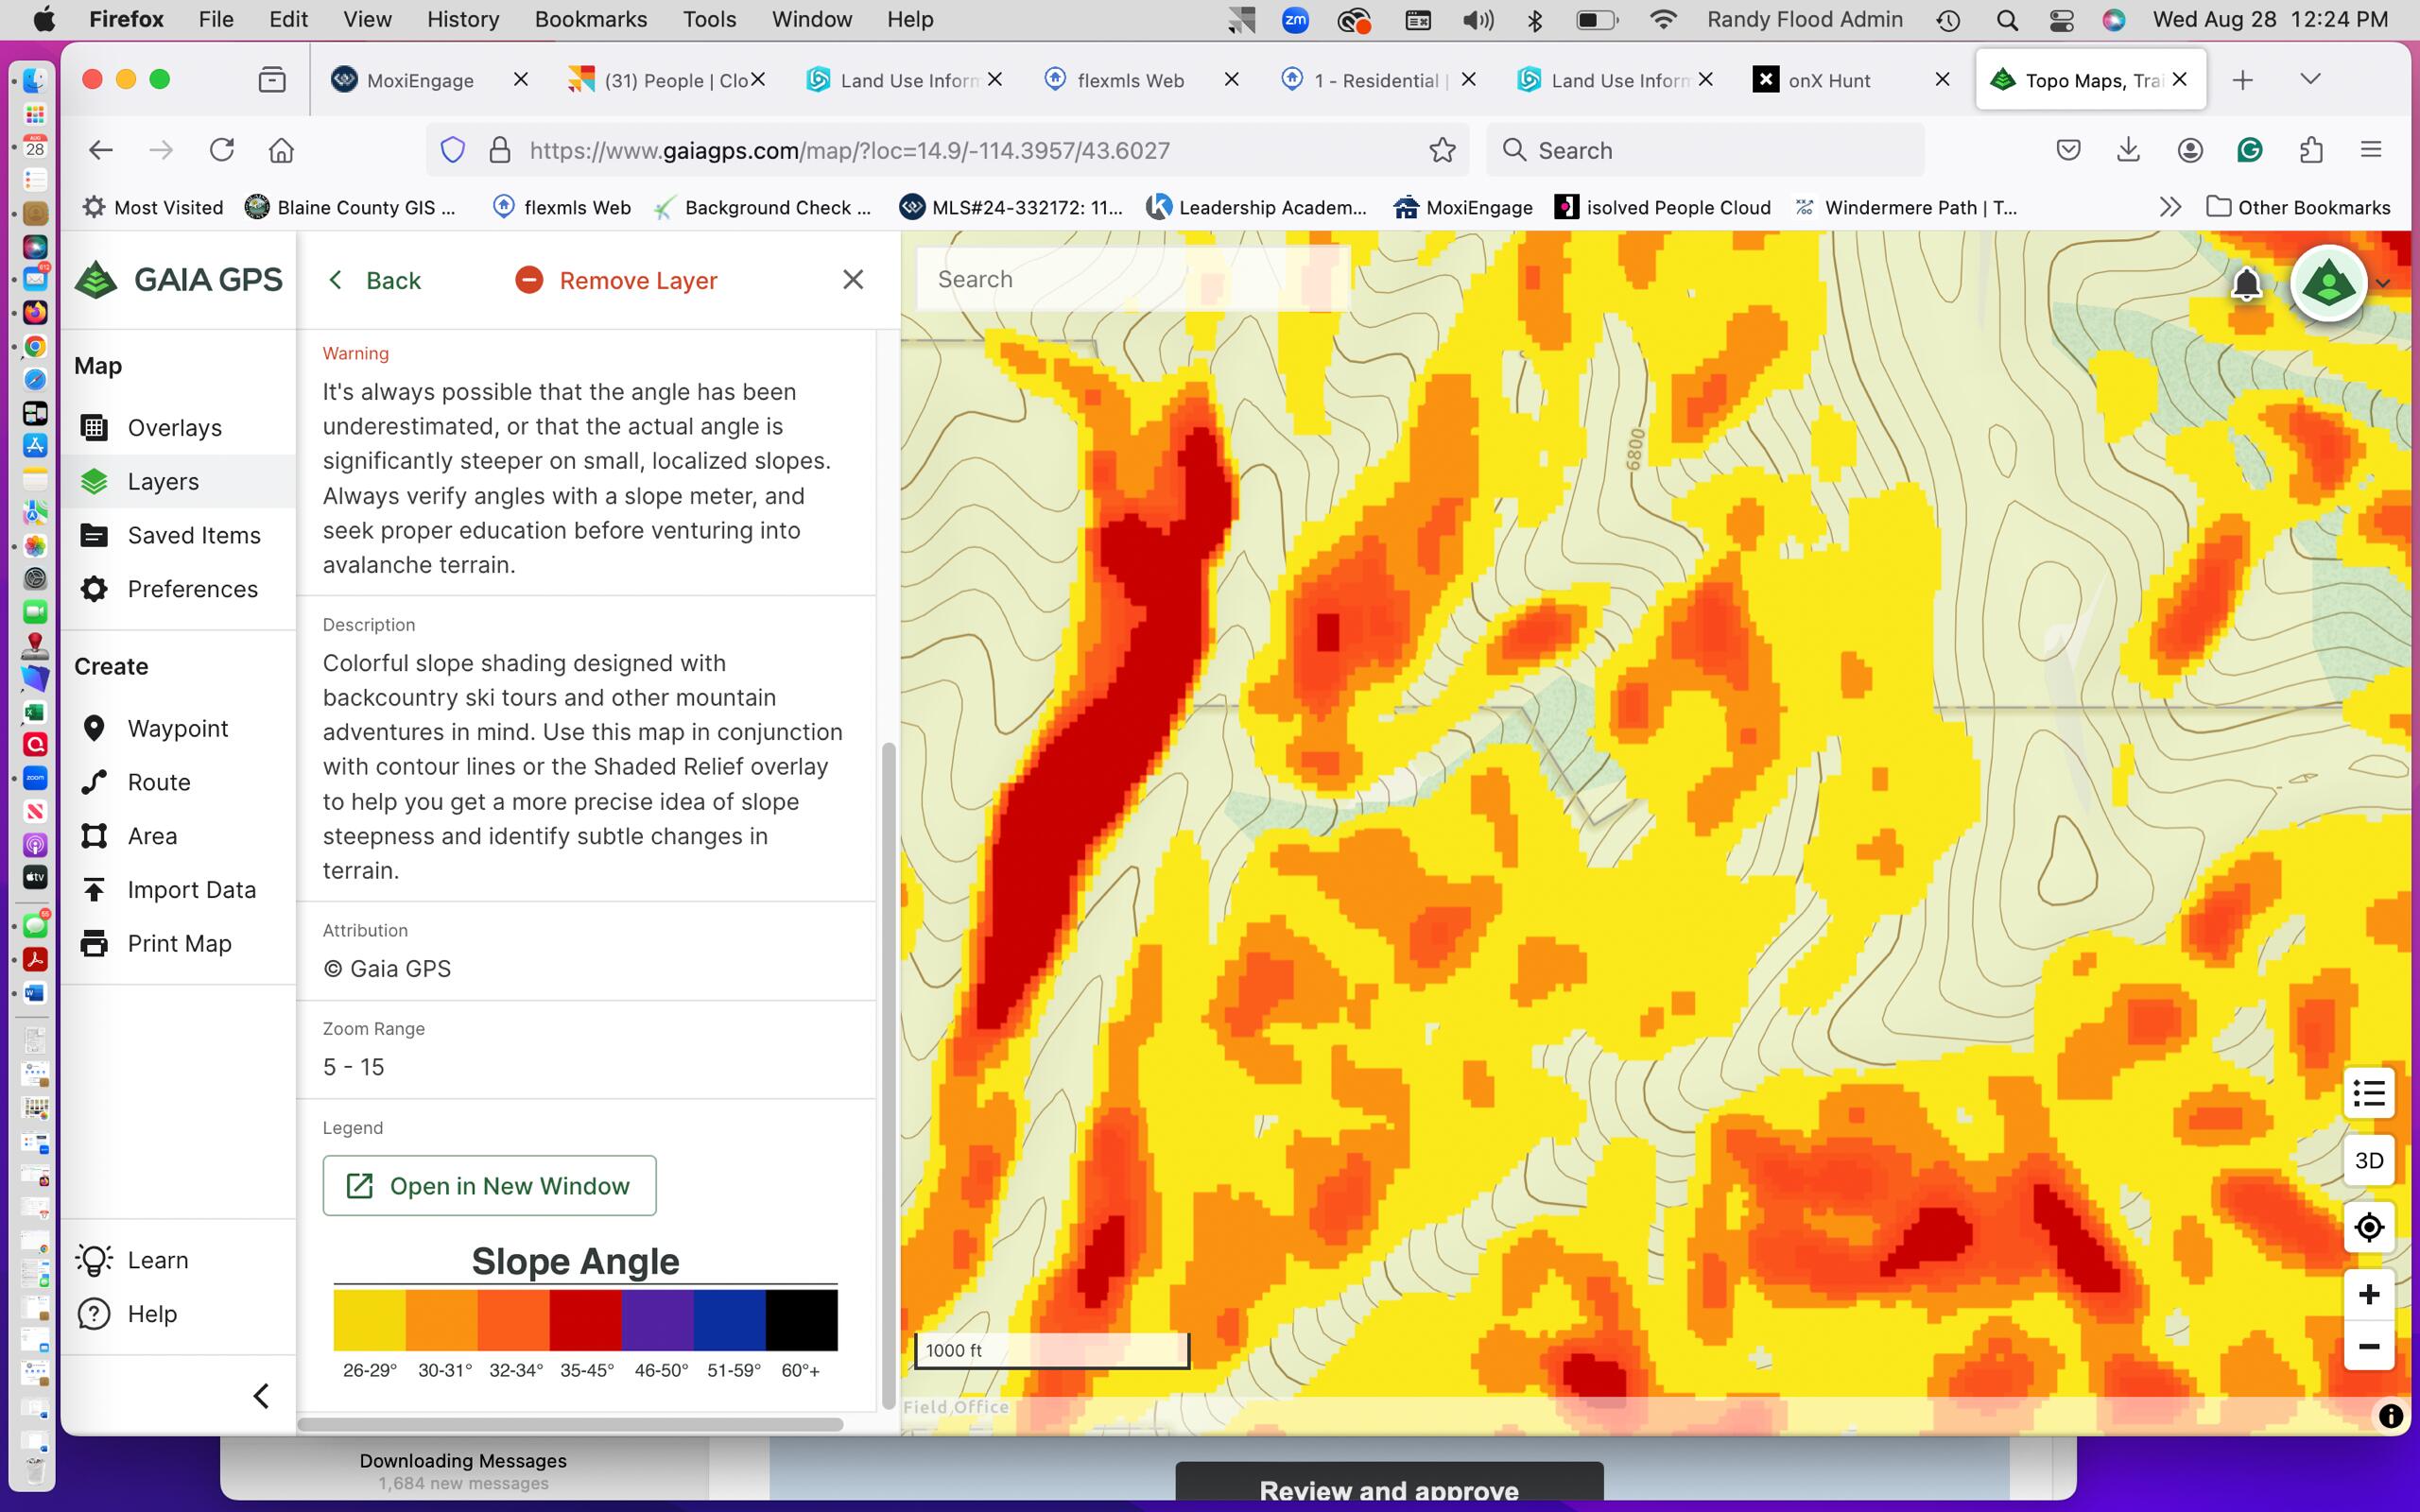Open the notifications bell icon

tap(2246, 284)
